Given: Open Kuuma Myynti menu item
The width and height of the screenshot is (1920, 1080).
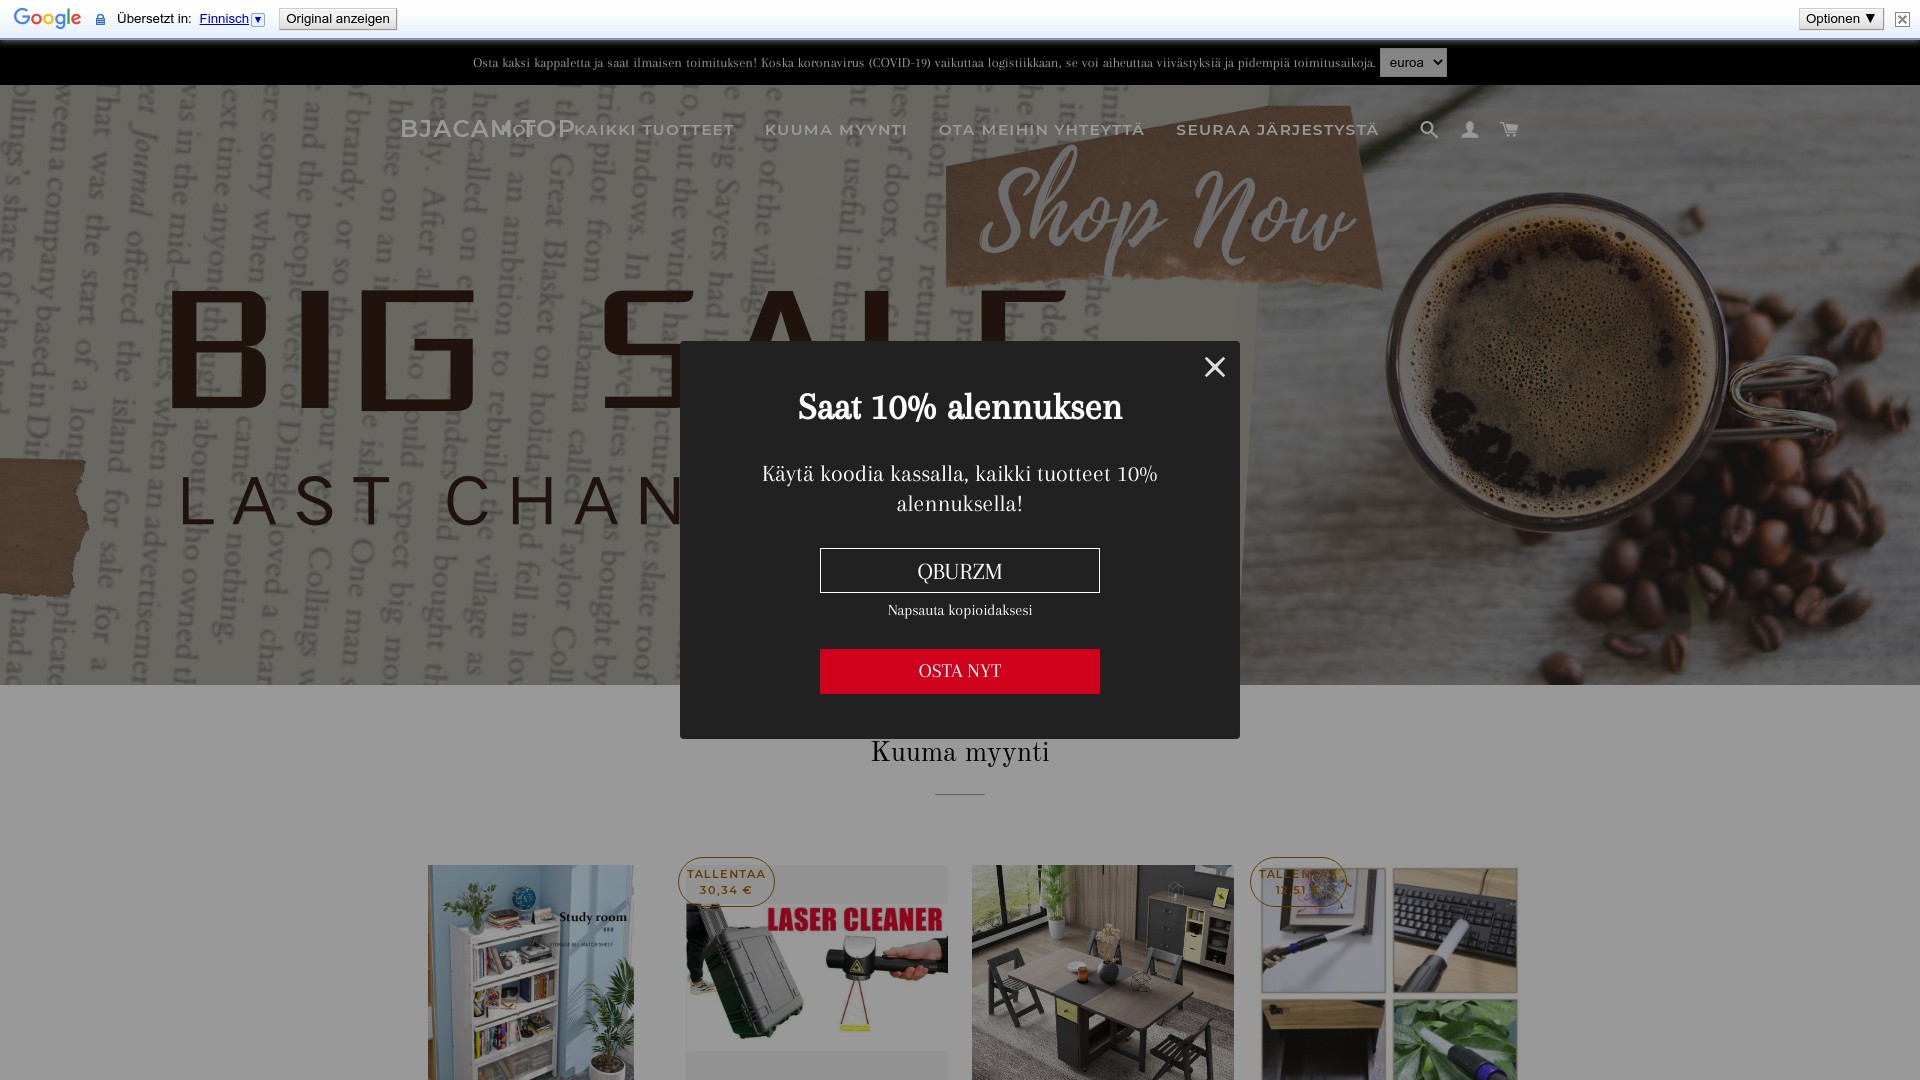Looking at the screenshot, I should [x=836, y=130].
